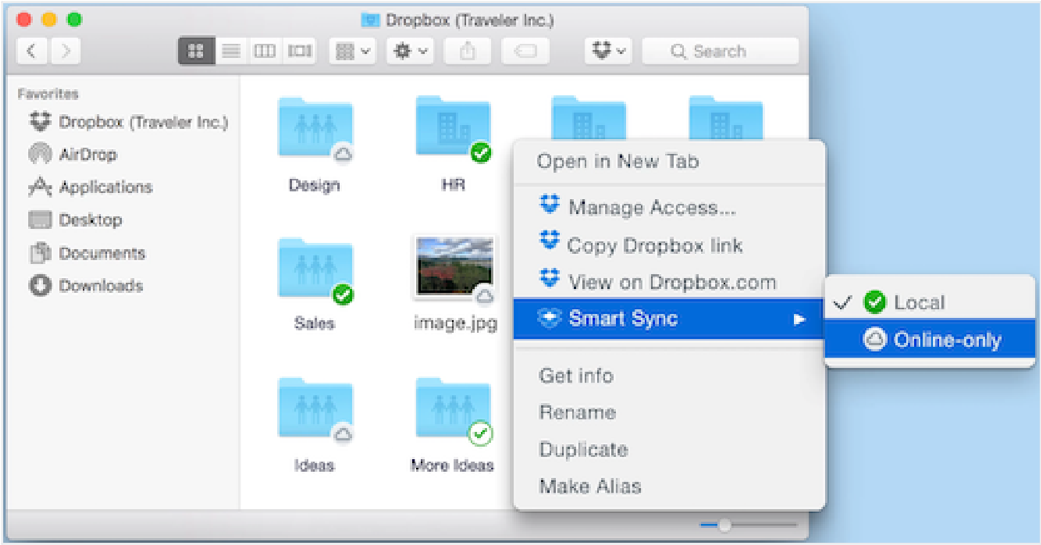This screenshot has height=545, width=1041.
Task: Select Dropbox (Traveler Inc.) in sidebar
Action: point(129,122)
